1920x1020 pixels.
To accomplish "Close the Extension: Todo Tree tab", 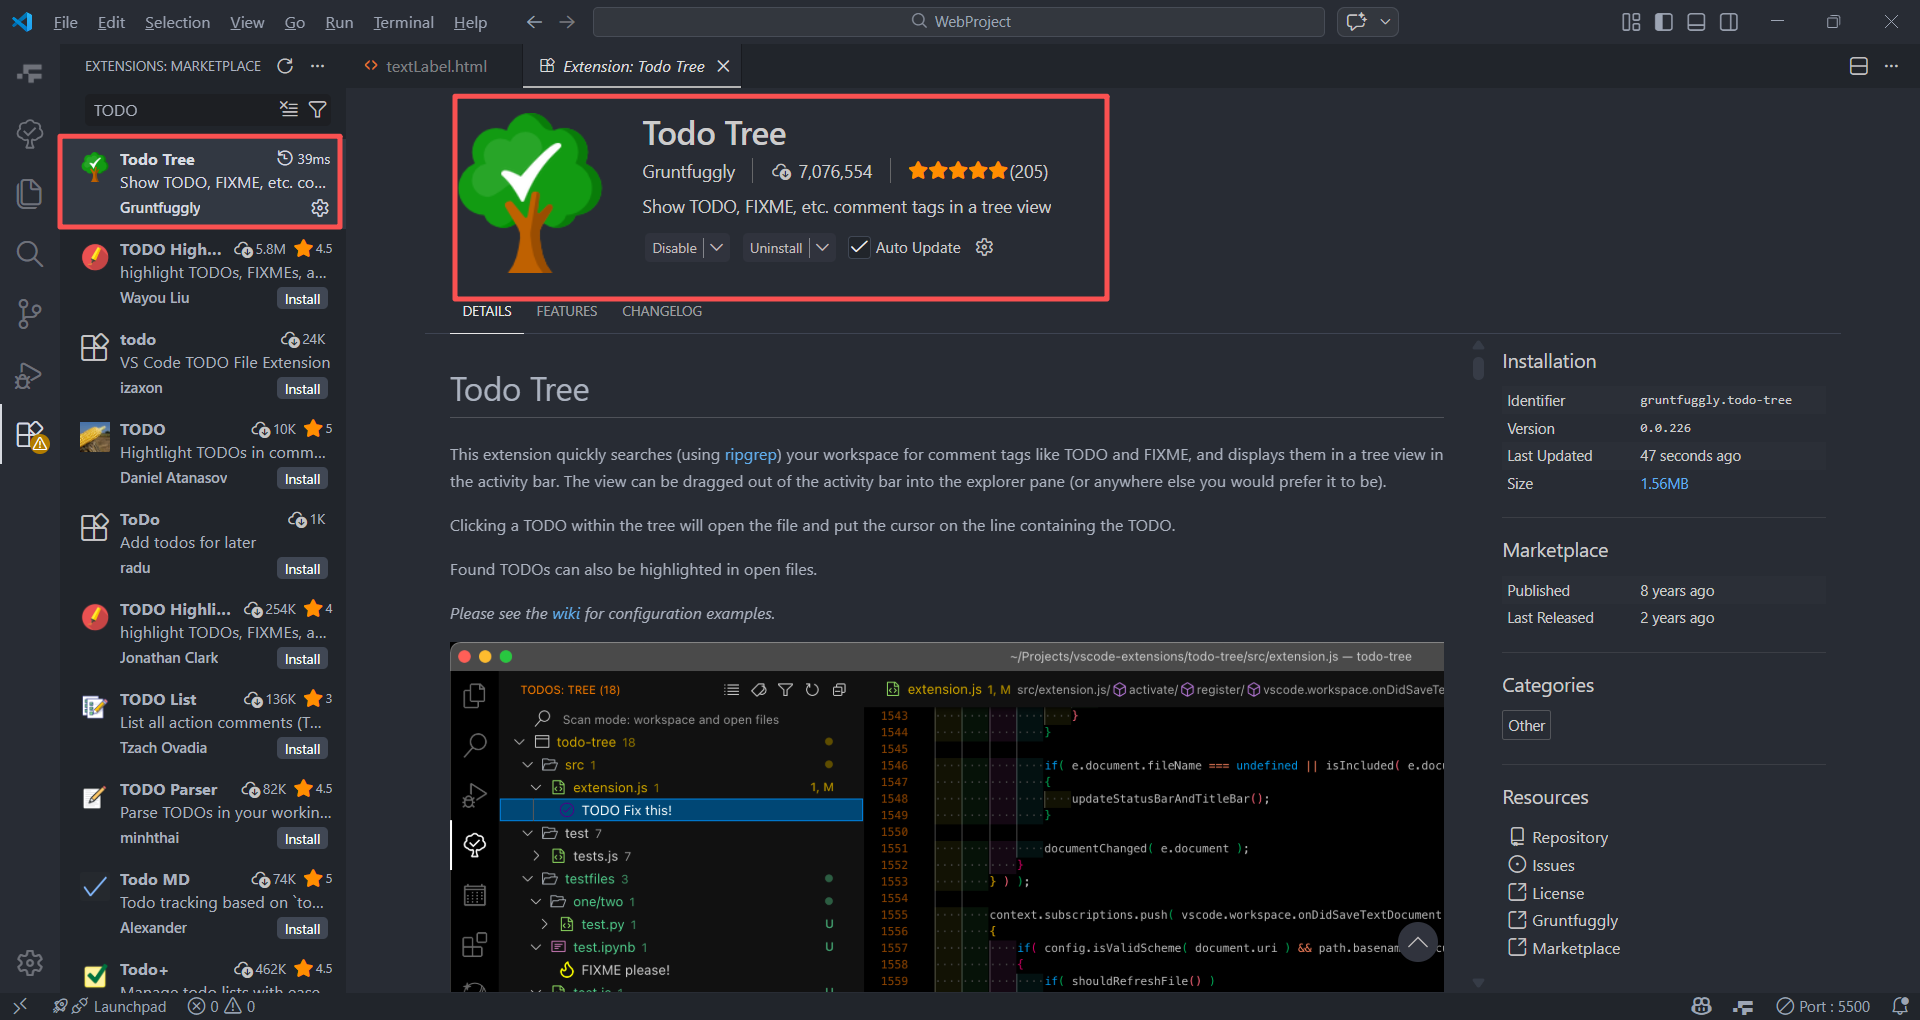I will [x=723, y=66].
